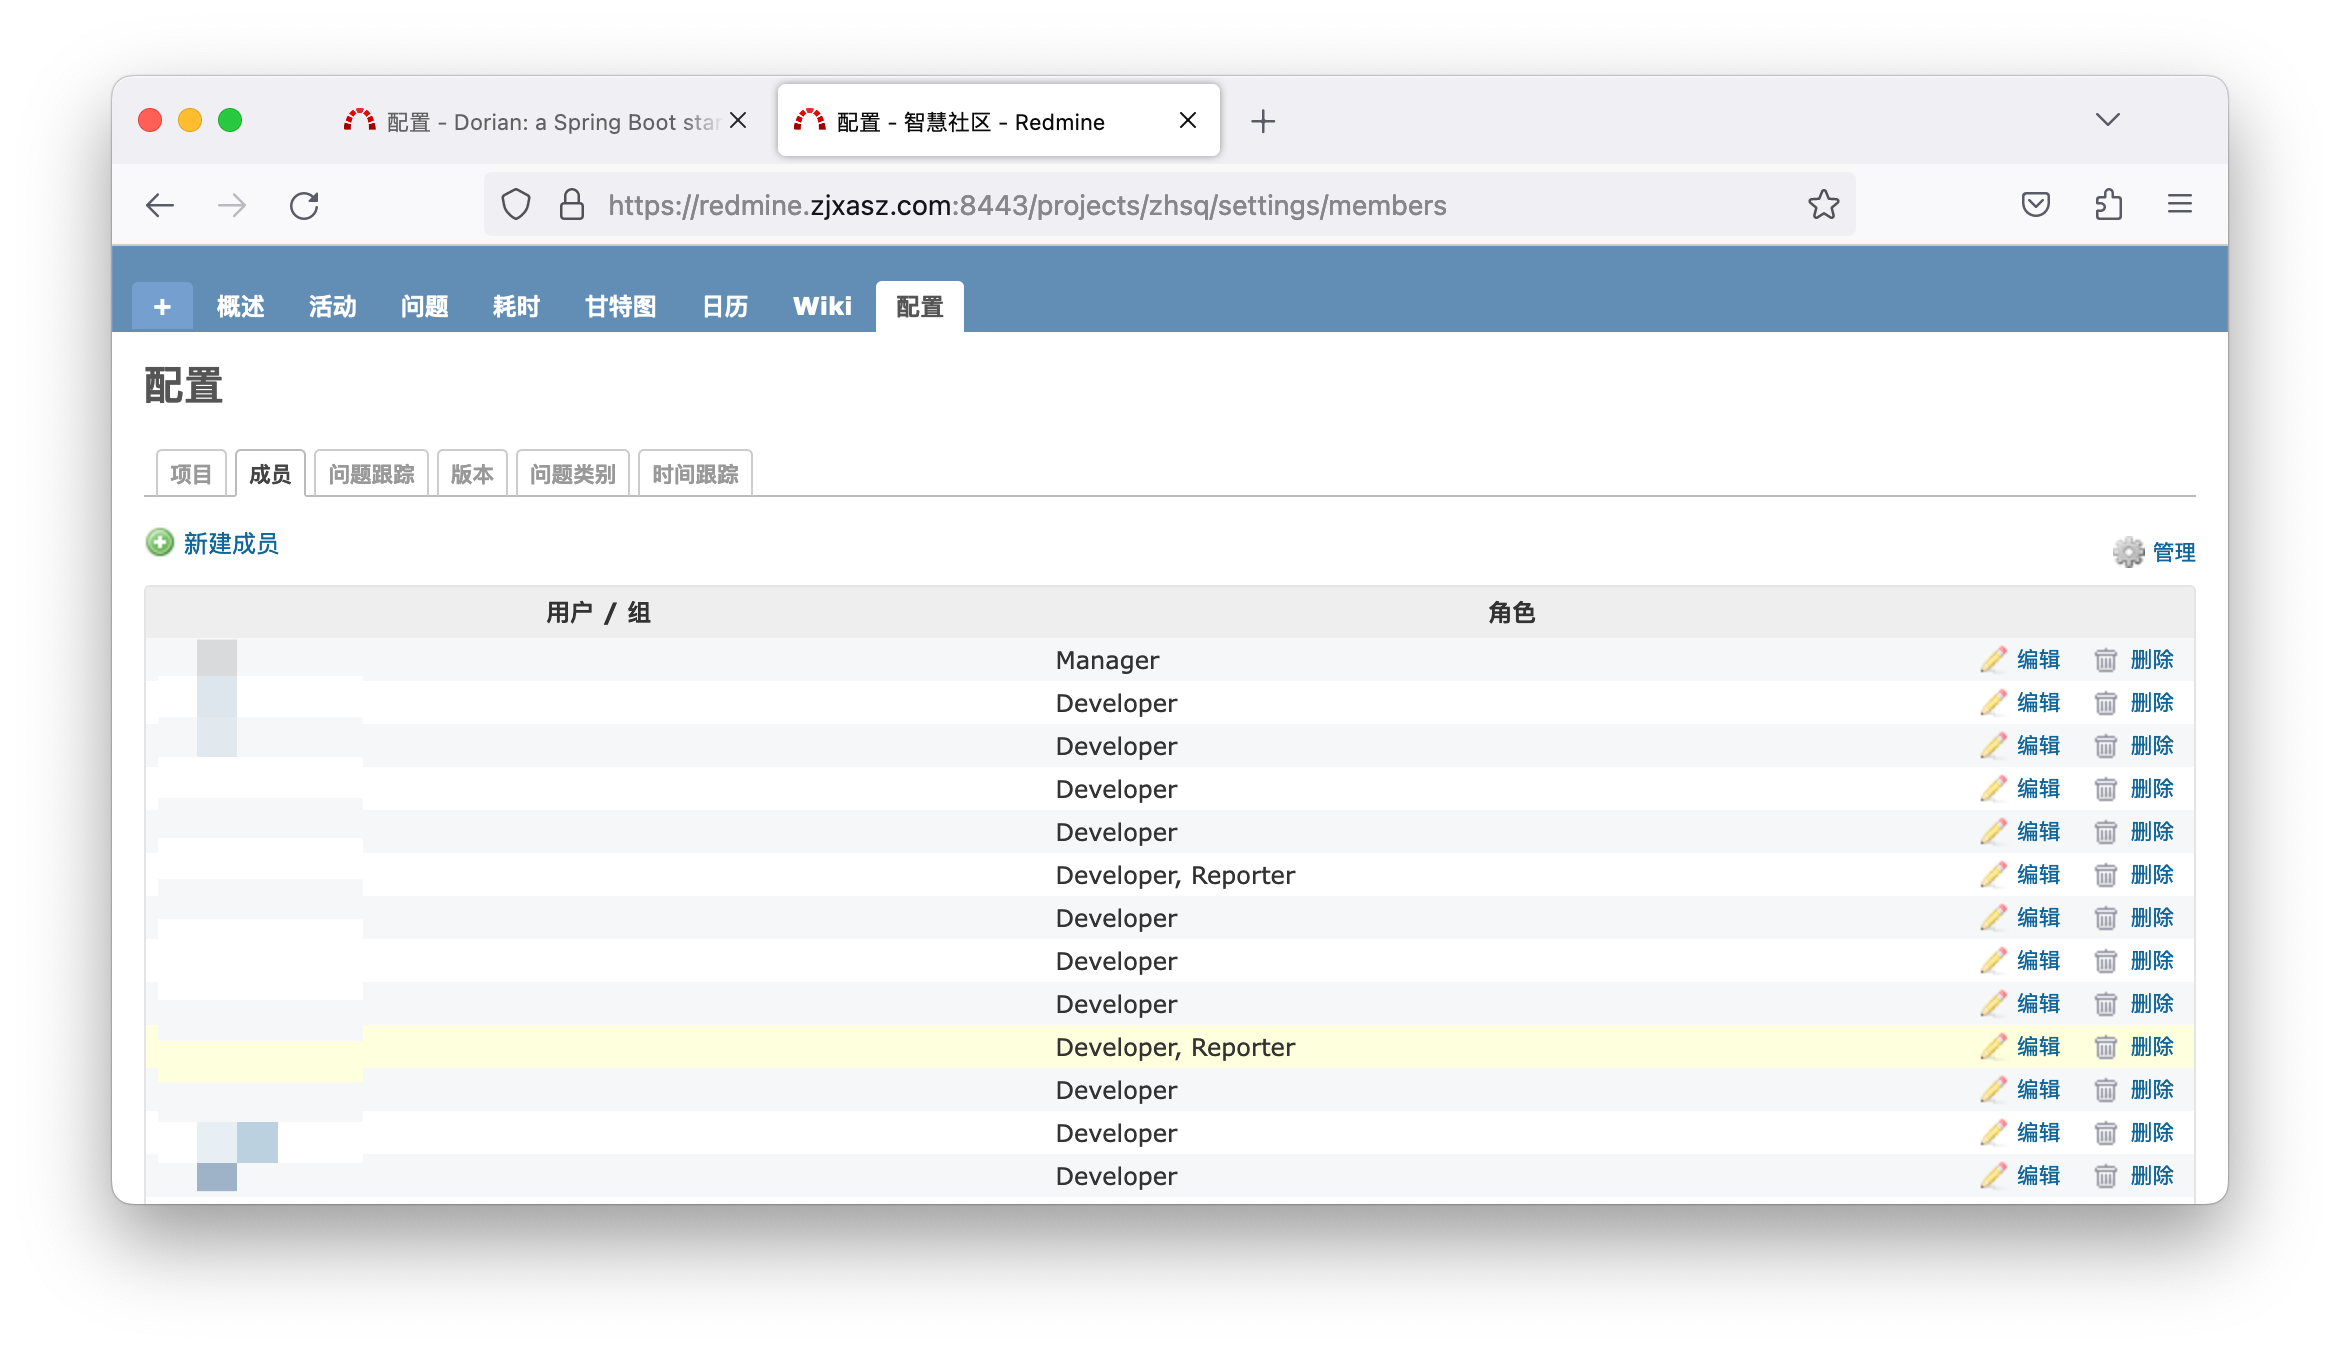Open the blue plus new-object menu
The width and height of the screenshot is (2340, 1352).
coord(162,307)
